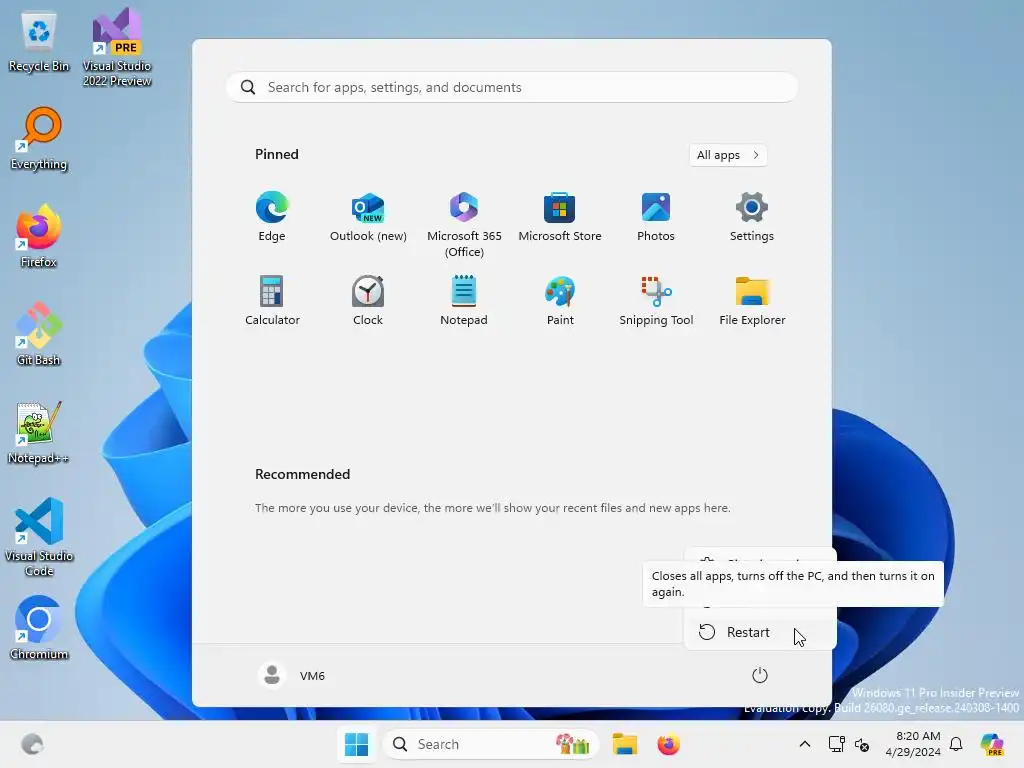This screenshot has width=1024, height=768.
Task: Launch Outlook (new) pinned app
Action: coord(368,217)
